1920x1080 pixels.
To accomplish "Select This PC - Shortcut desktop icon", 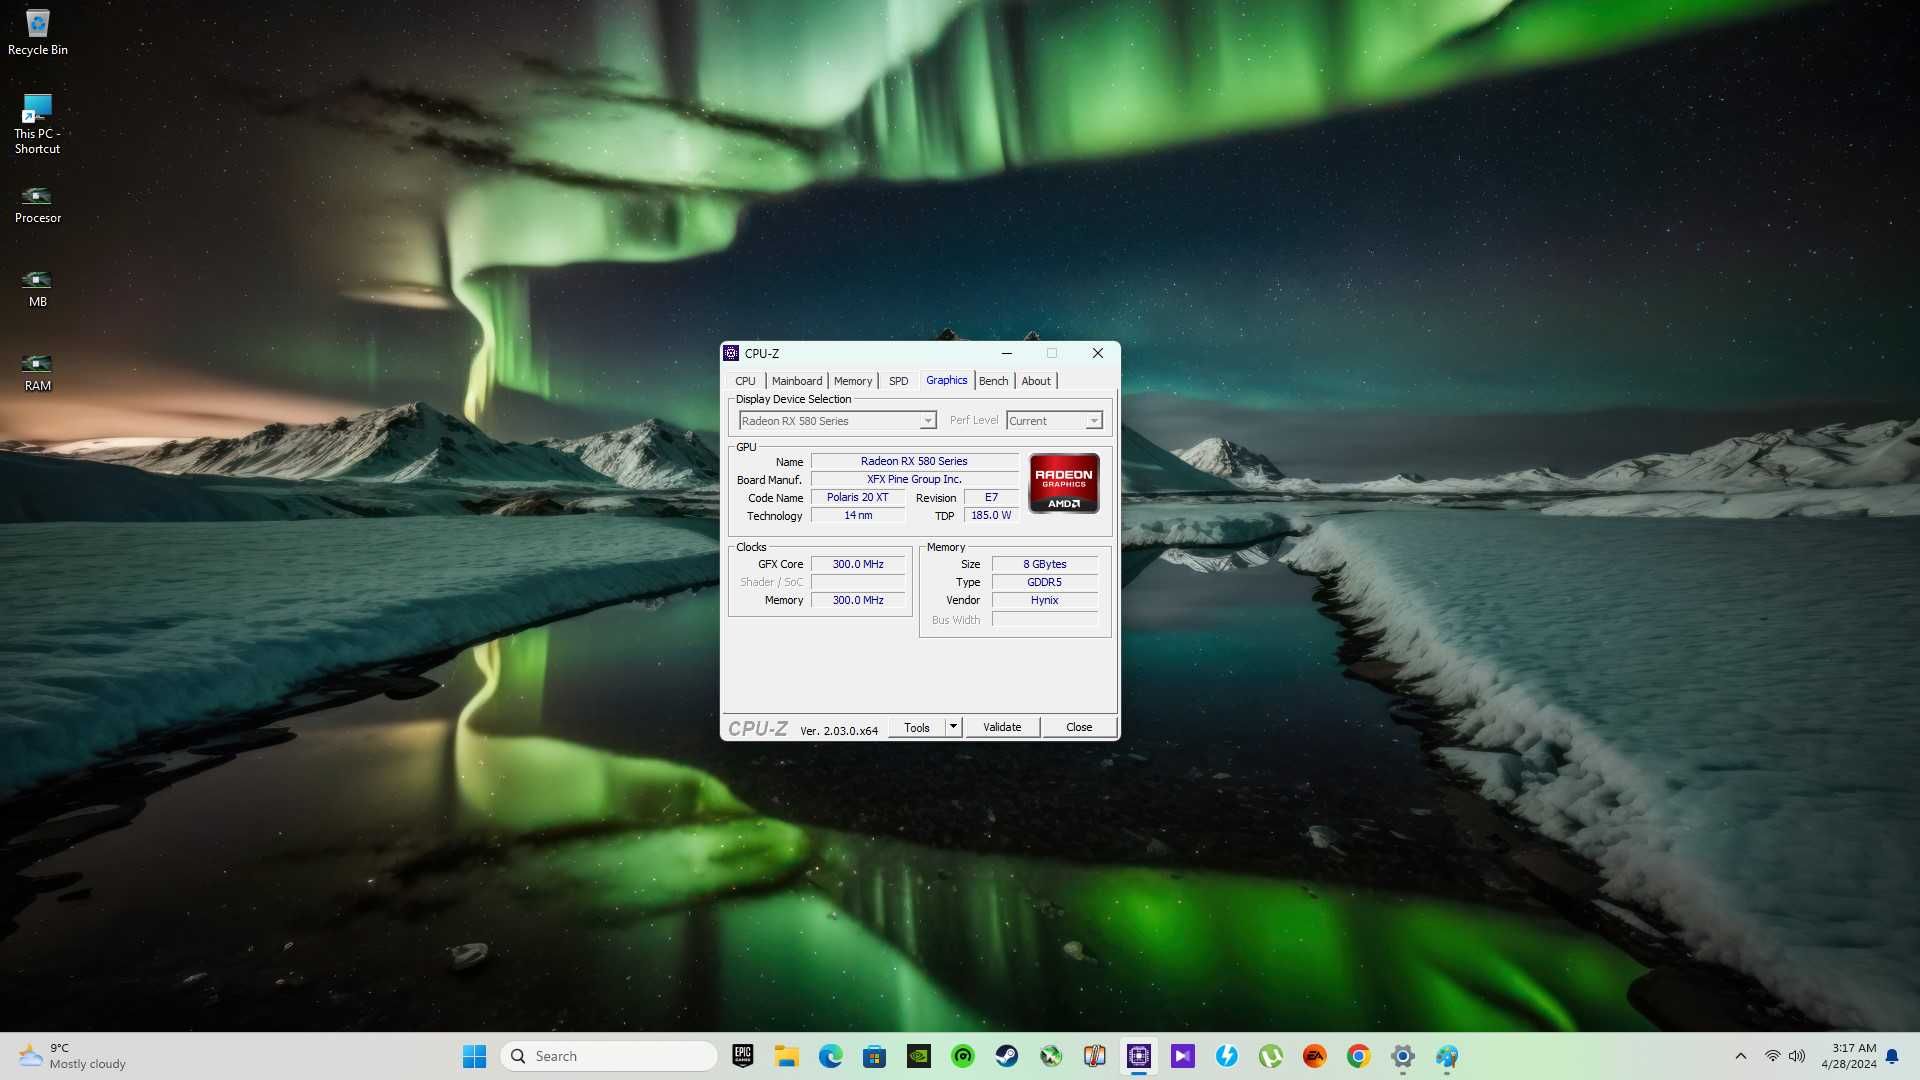I will [37, 125].
